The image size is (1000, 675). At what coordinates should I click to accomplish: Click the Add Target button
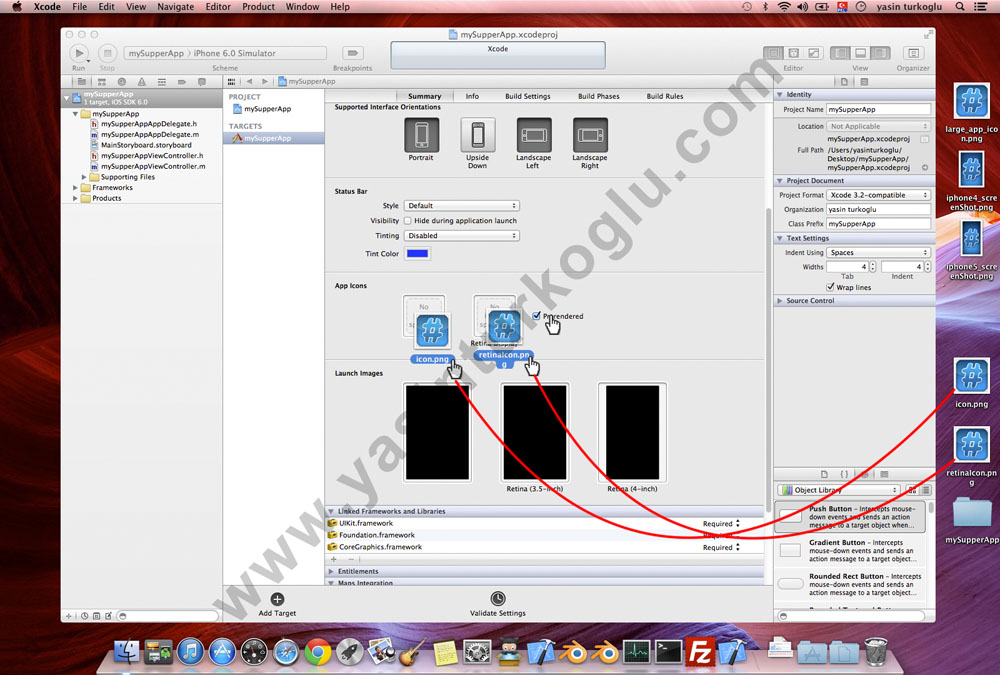click(277, 604)
